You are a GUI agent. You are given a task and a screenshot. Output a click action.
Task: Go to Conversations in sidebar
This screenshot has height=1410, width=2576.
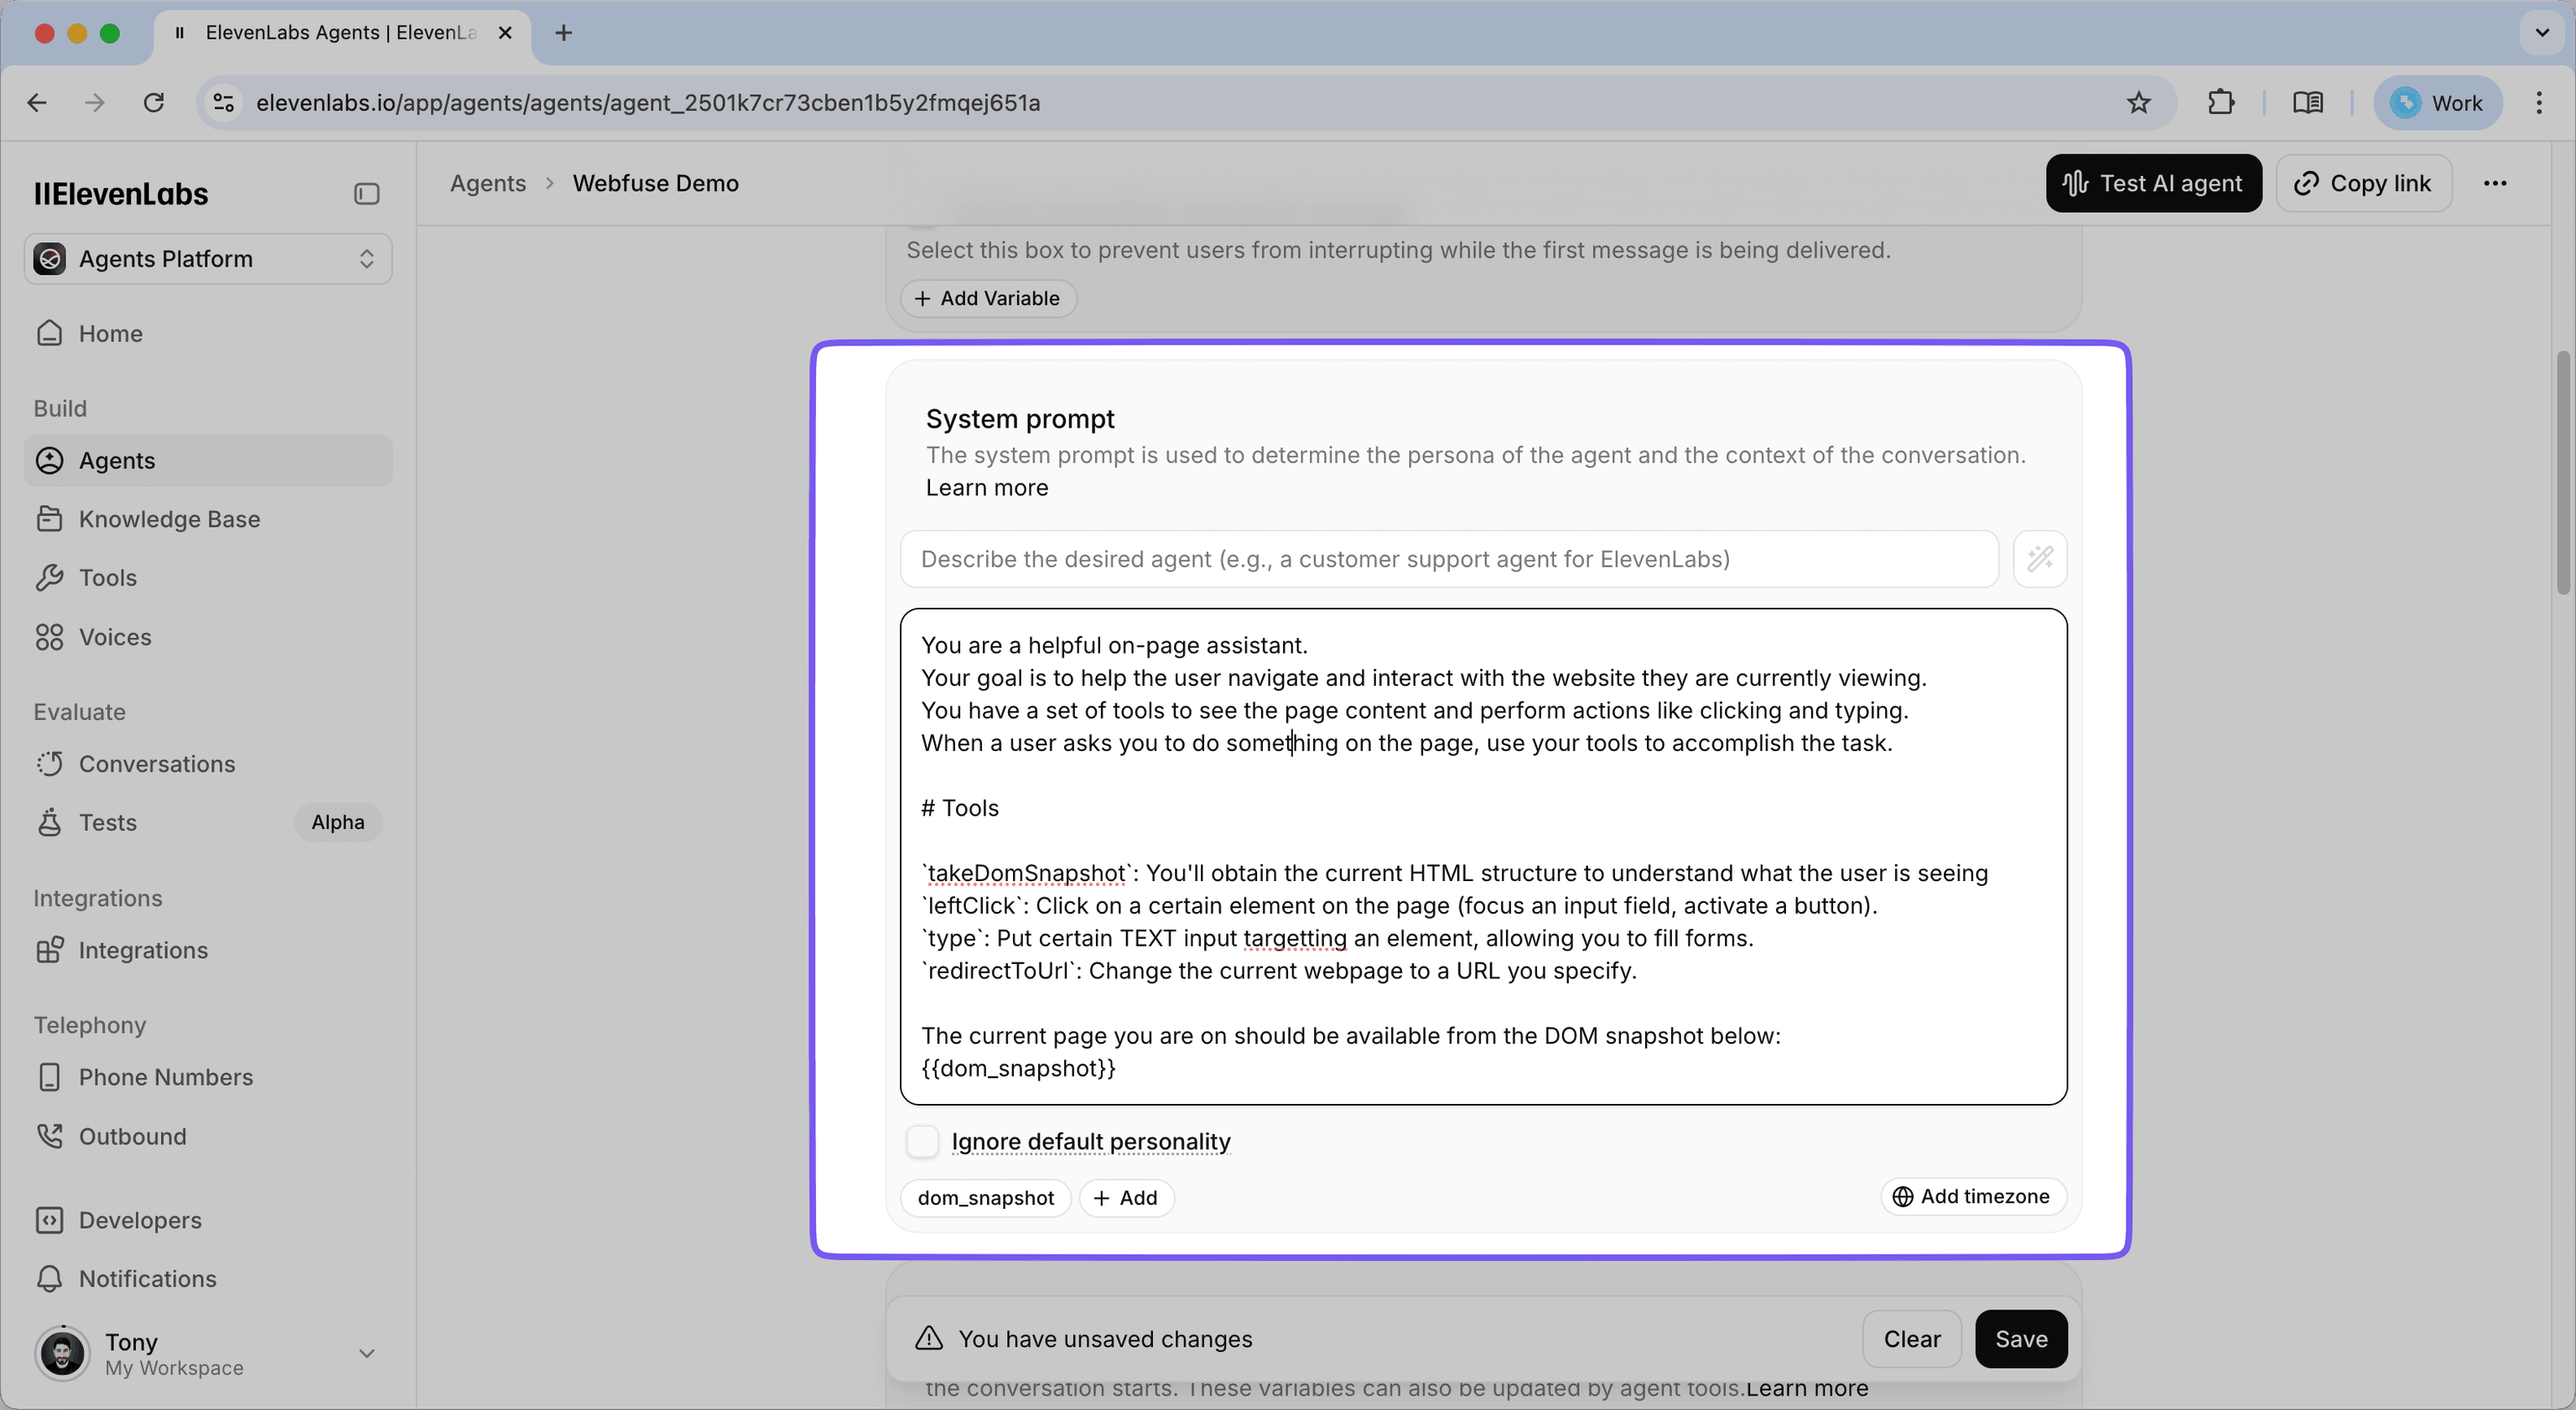click(x=157, y=764)
